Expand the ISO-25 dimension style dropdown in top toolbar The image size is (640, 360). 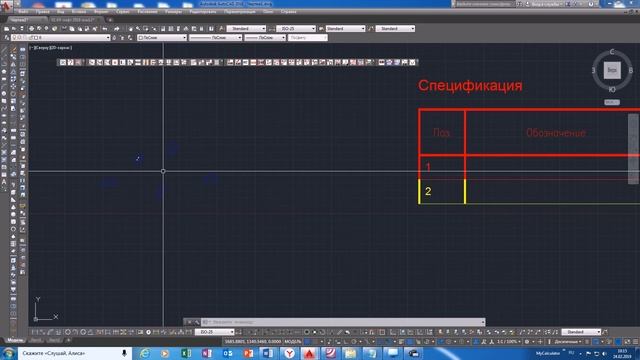click(313, 29)
